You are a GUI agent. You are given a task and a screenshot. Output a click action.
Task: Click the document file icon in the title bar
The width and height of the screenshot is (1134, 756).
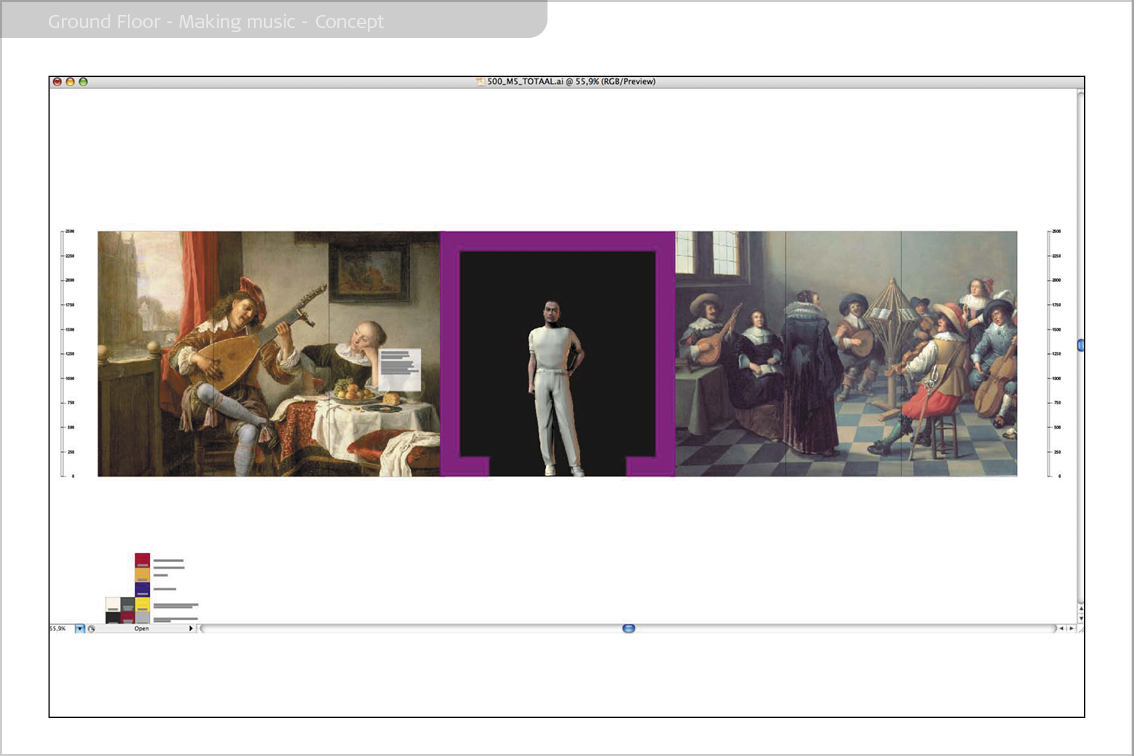pos(480,82)
